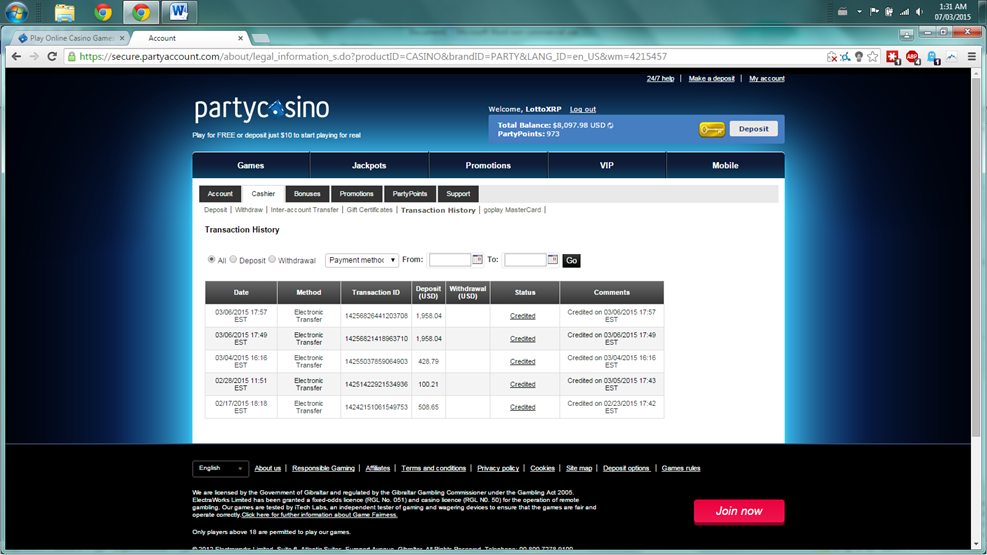
Task: Click the browser address bar URL
Action: pyautogui.click(x=373, y=57)
